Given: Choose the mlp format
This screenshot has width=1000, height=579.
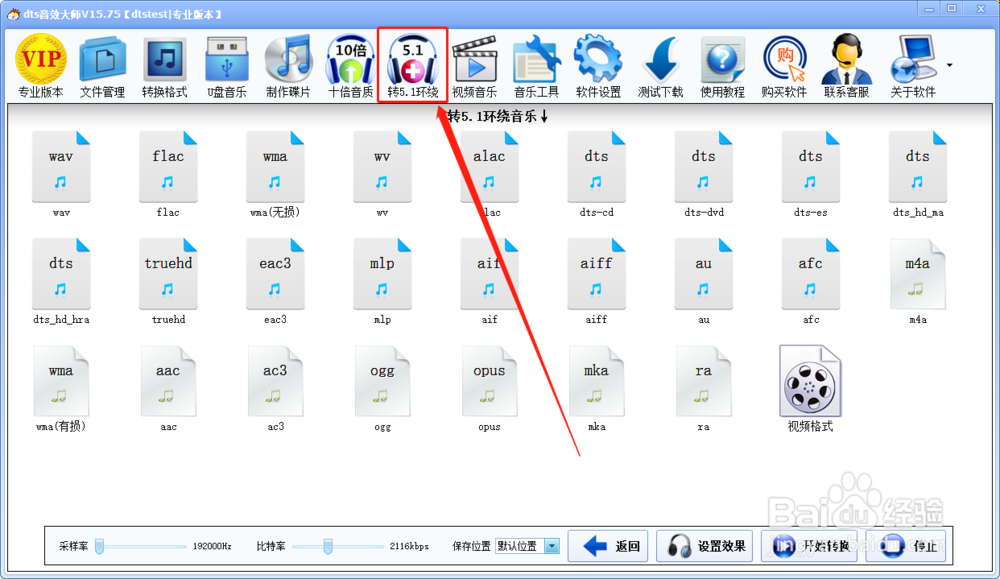Looking at the screenshot, I should [x=382, y=282].
